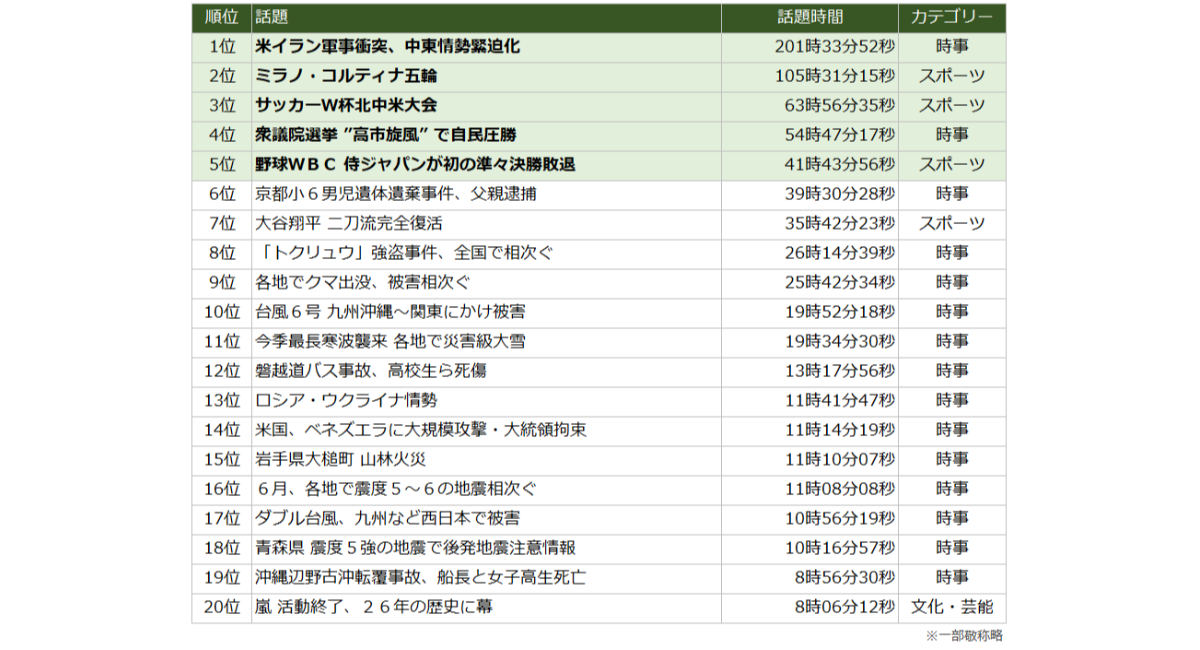The height and width of the screenshot is (650, 1200).
Task: Select topic ロシア・ウクライナ情勢
Action: coord(346,400)
